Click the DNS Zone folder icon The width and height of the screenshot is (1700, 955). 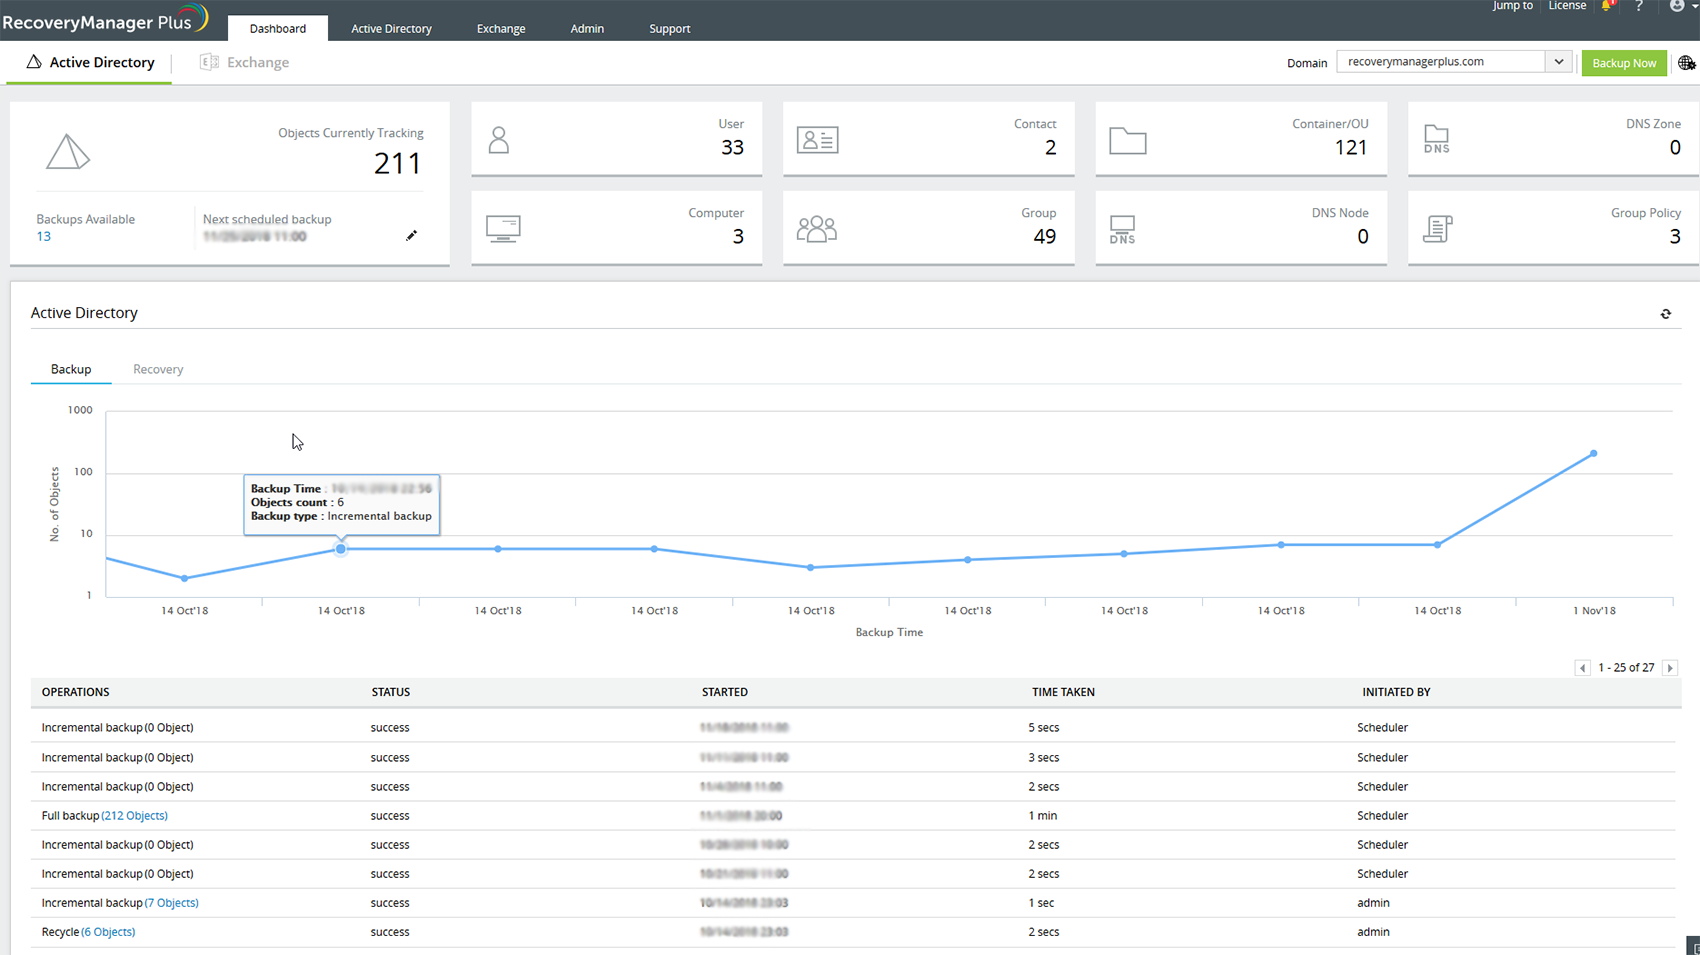[1437, 140]
